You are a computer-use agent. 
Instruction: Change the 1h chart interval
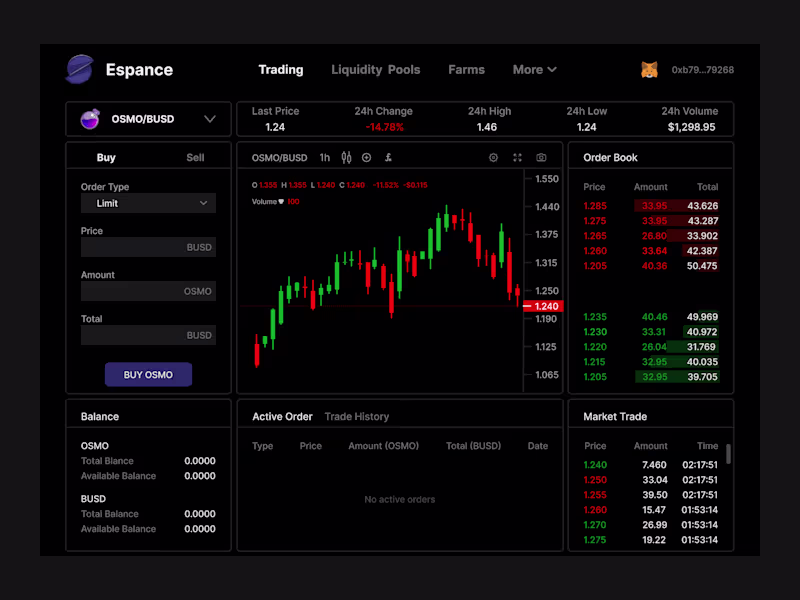tap(324, 158)
